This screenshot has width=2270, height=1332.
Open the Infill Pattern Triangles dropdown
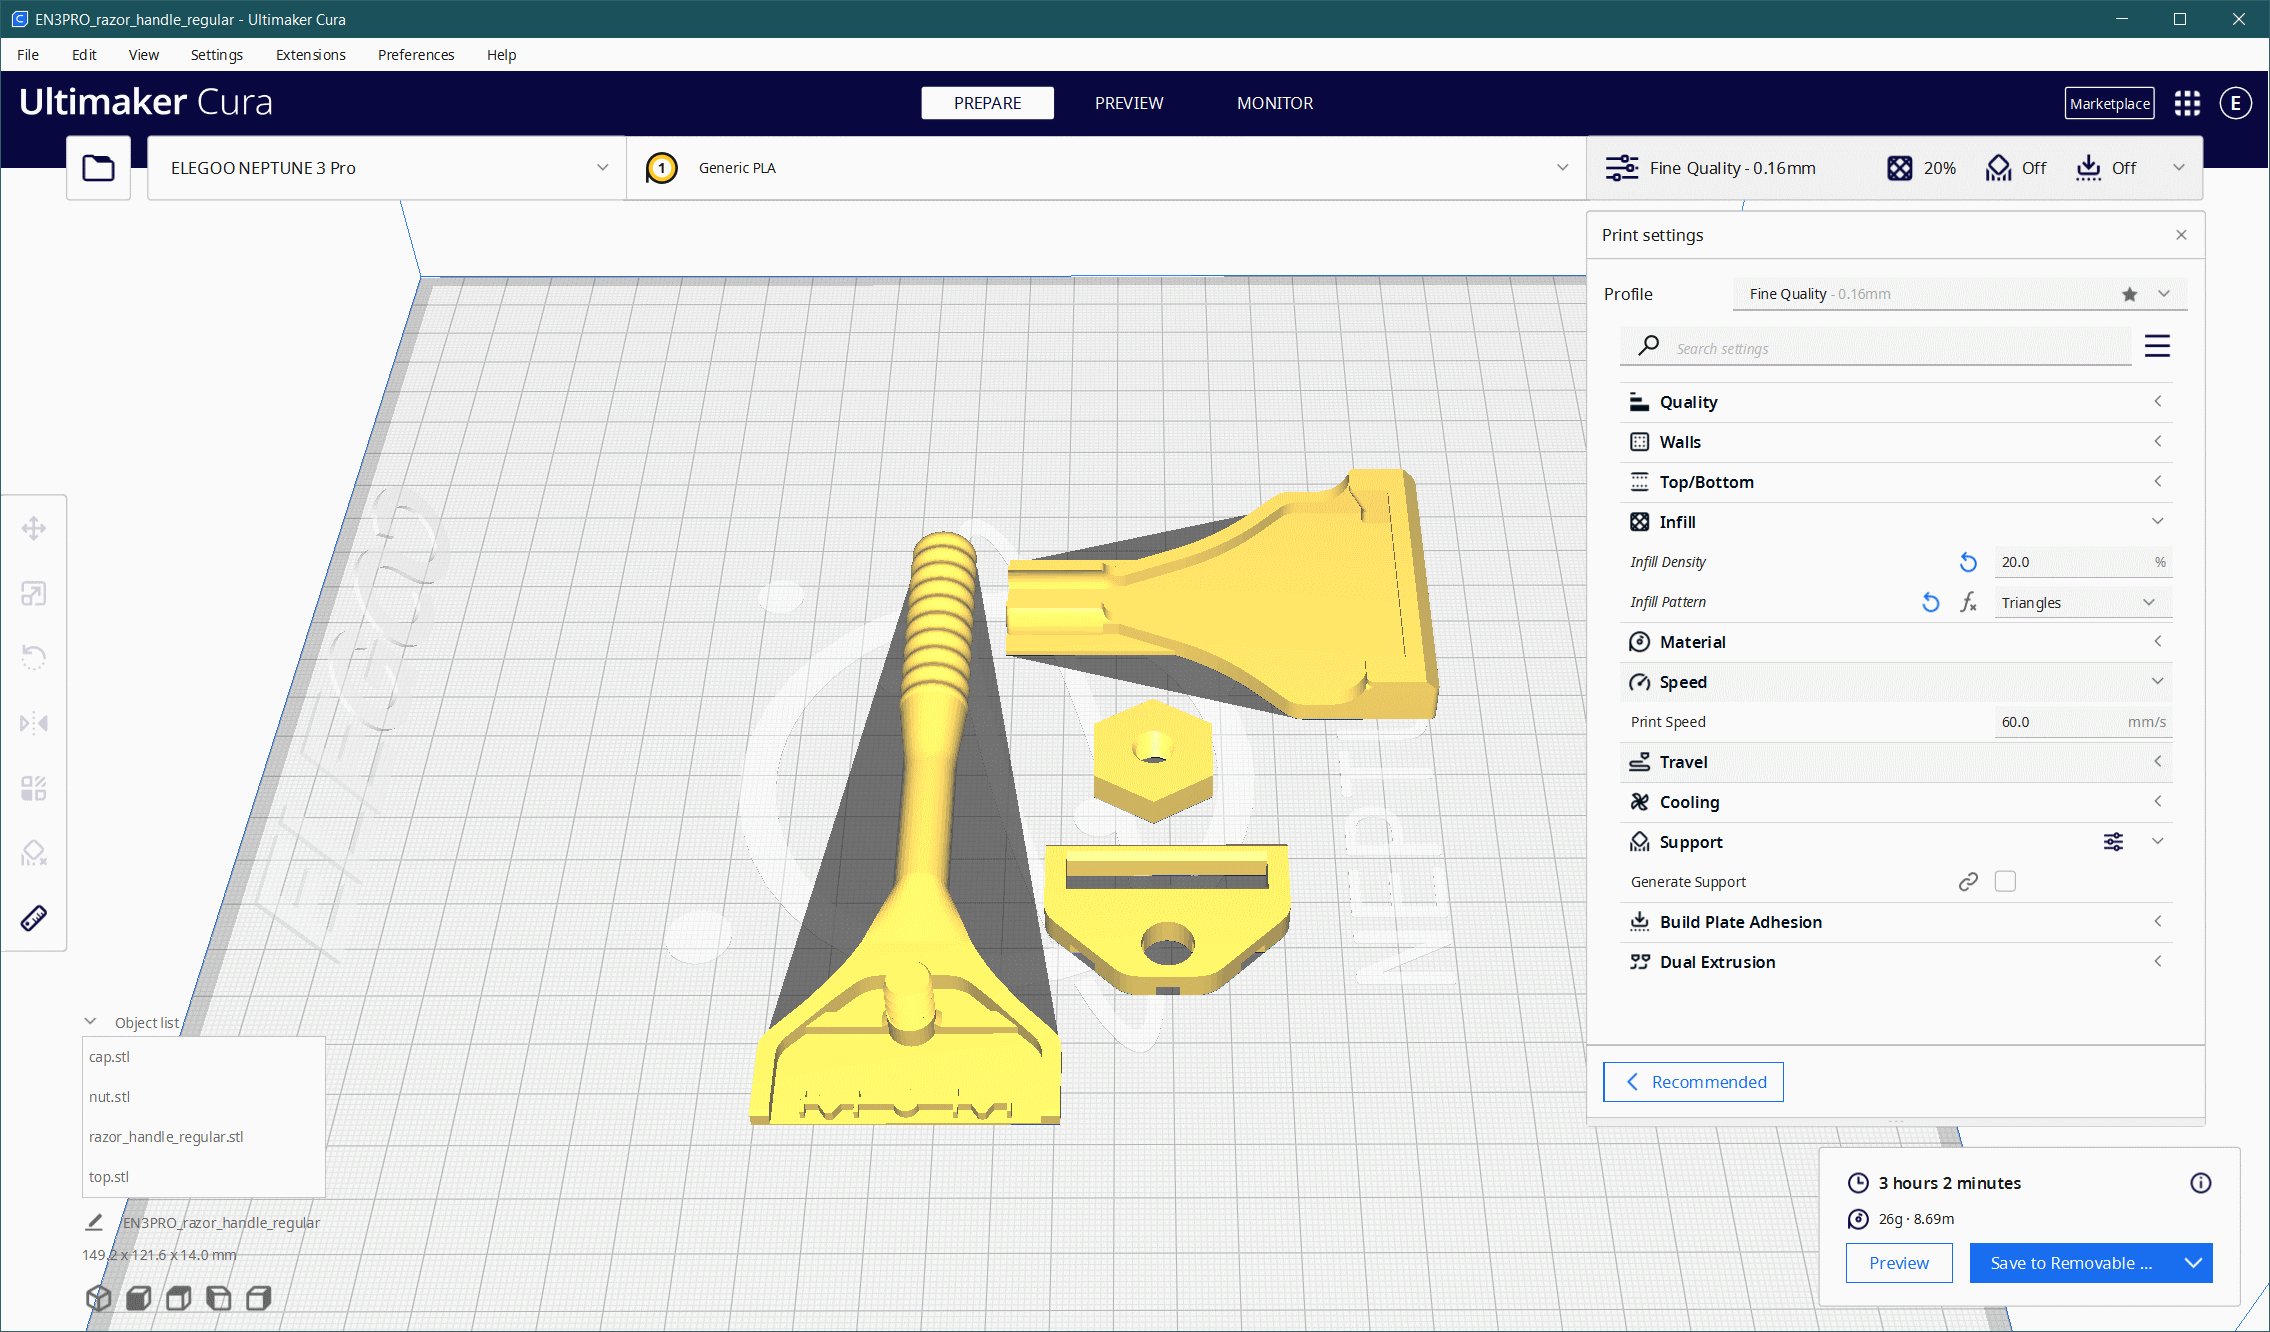(2082, 602)
